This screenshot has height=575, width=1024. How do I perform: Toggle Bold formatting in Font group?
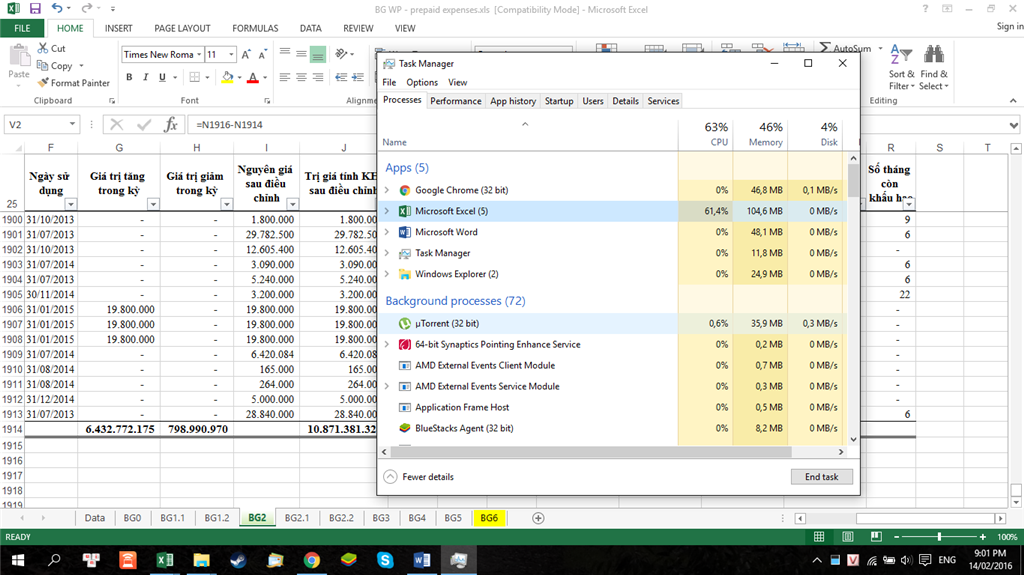(x=129, y=77)
